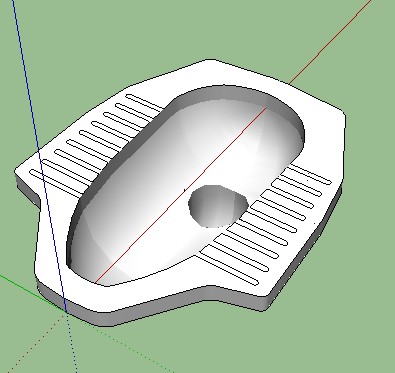
Task: Click the axes origin point
Action: [x=66, y=312]
